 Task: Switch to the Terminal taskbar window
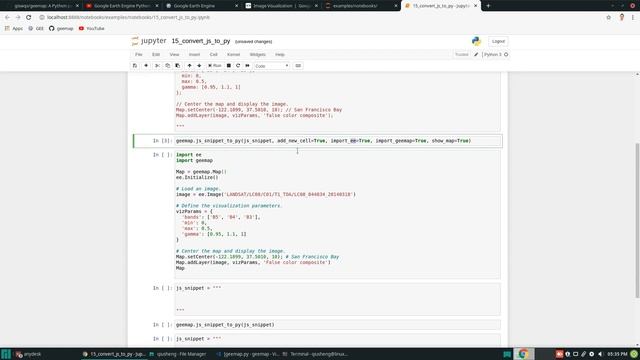315,354
